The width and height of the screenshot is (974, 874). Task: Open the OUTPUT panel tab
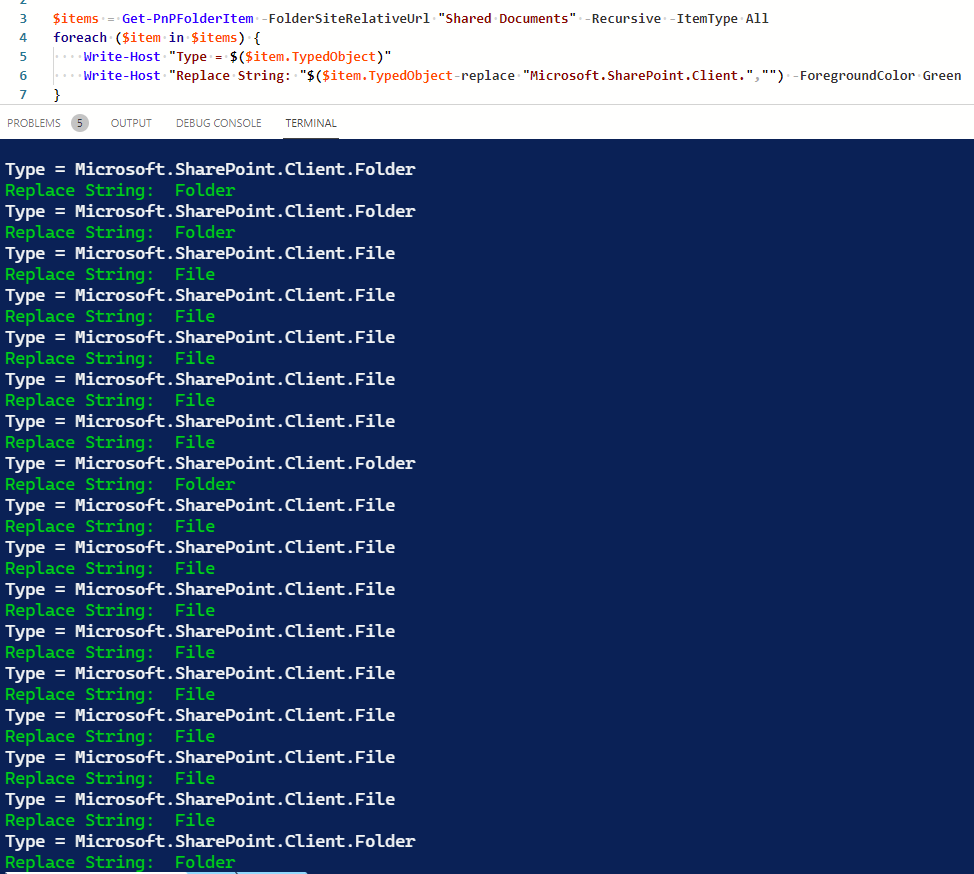tap(130, 122)
